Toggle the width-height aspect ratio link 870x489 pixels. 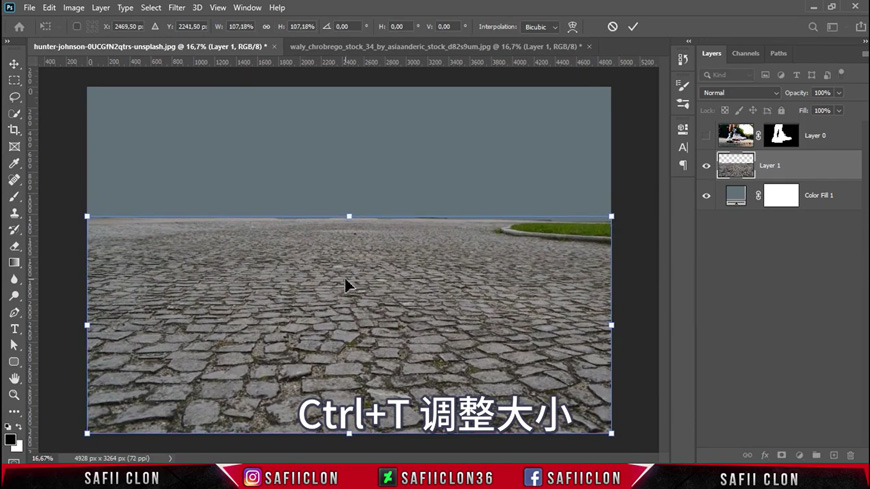(x=266, y=27)
